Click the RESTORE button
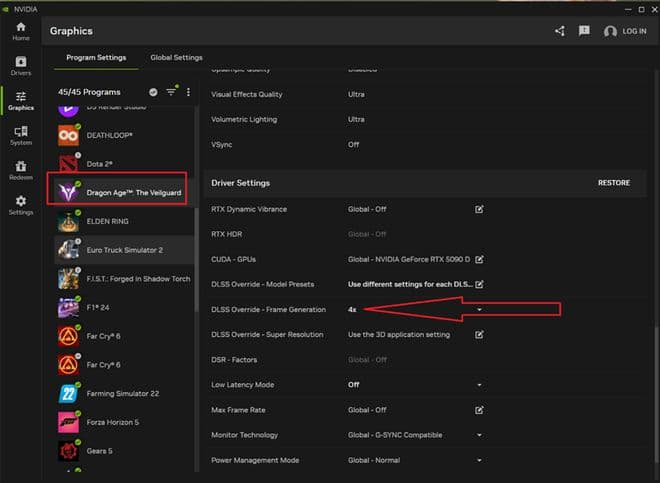 (613, 183)
